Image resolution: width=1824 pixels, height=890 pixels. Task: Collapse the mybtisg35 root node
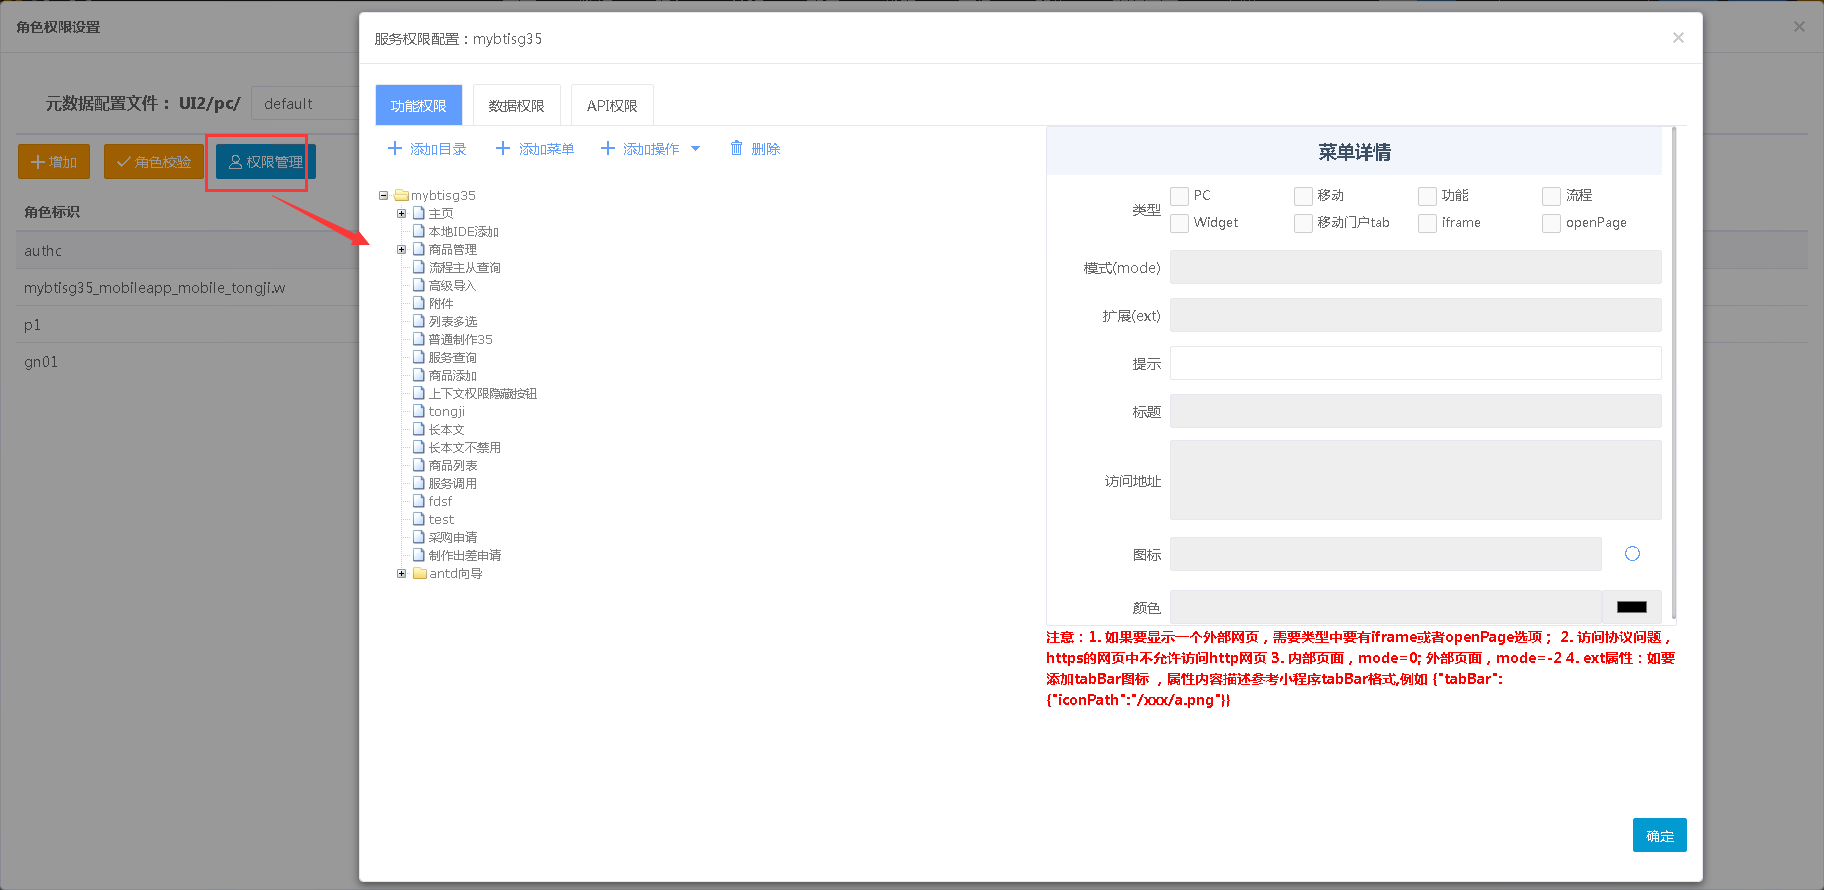(x=383, y=196)
